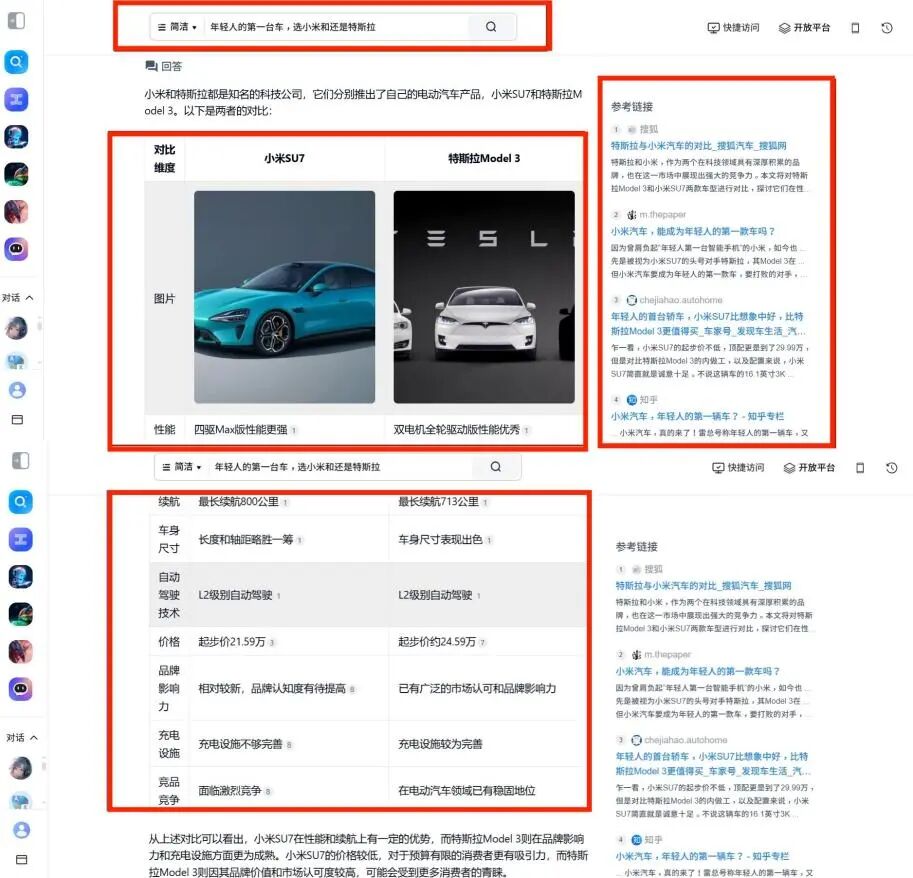Click the magnifier search button in upper search bar
913x878 pixels.
tap(491, 27)
